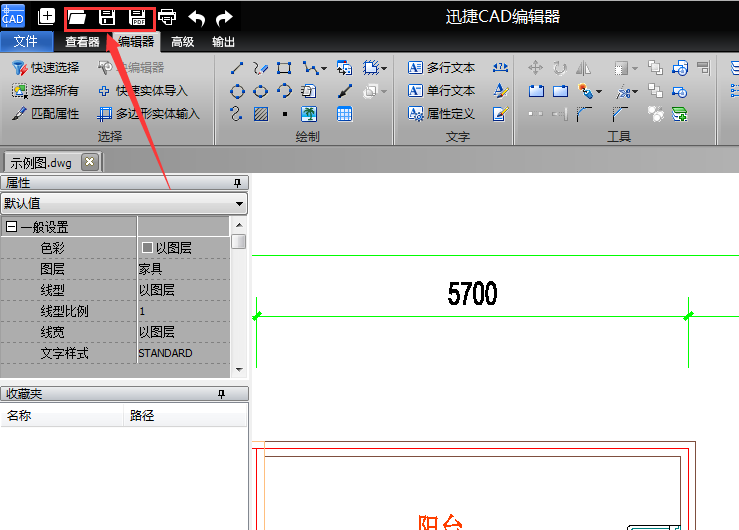The width and height of the screenshot is (739, 530).
Task: Click the Undo arrow icon
Action: point(196,17)
